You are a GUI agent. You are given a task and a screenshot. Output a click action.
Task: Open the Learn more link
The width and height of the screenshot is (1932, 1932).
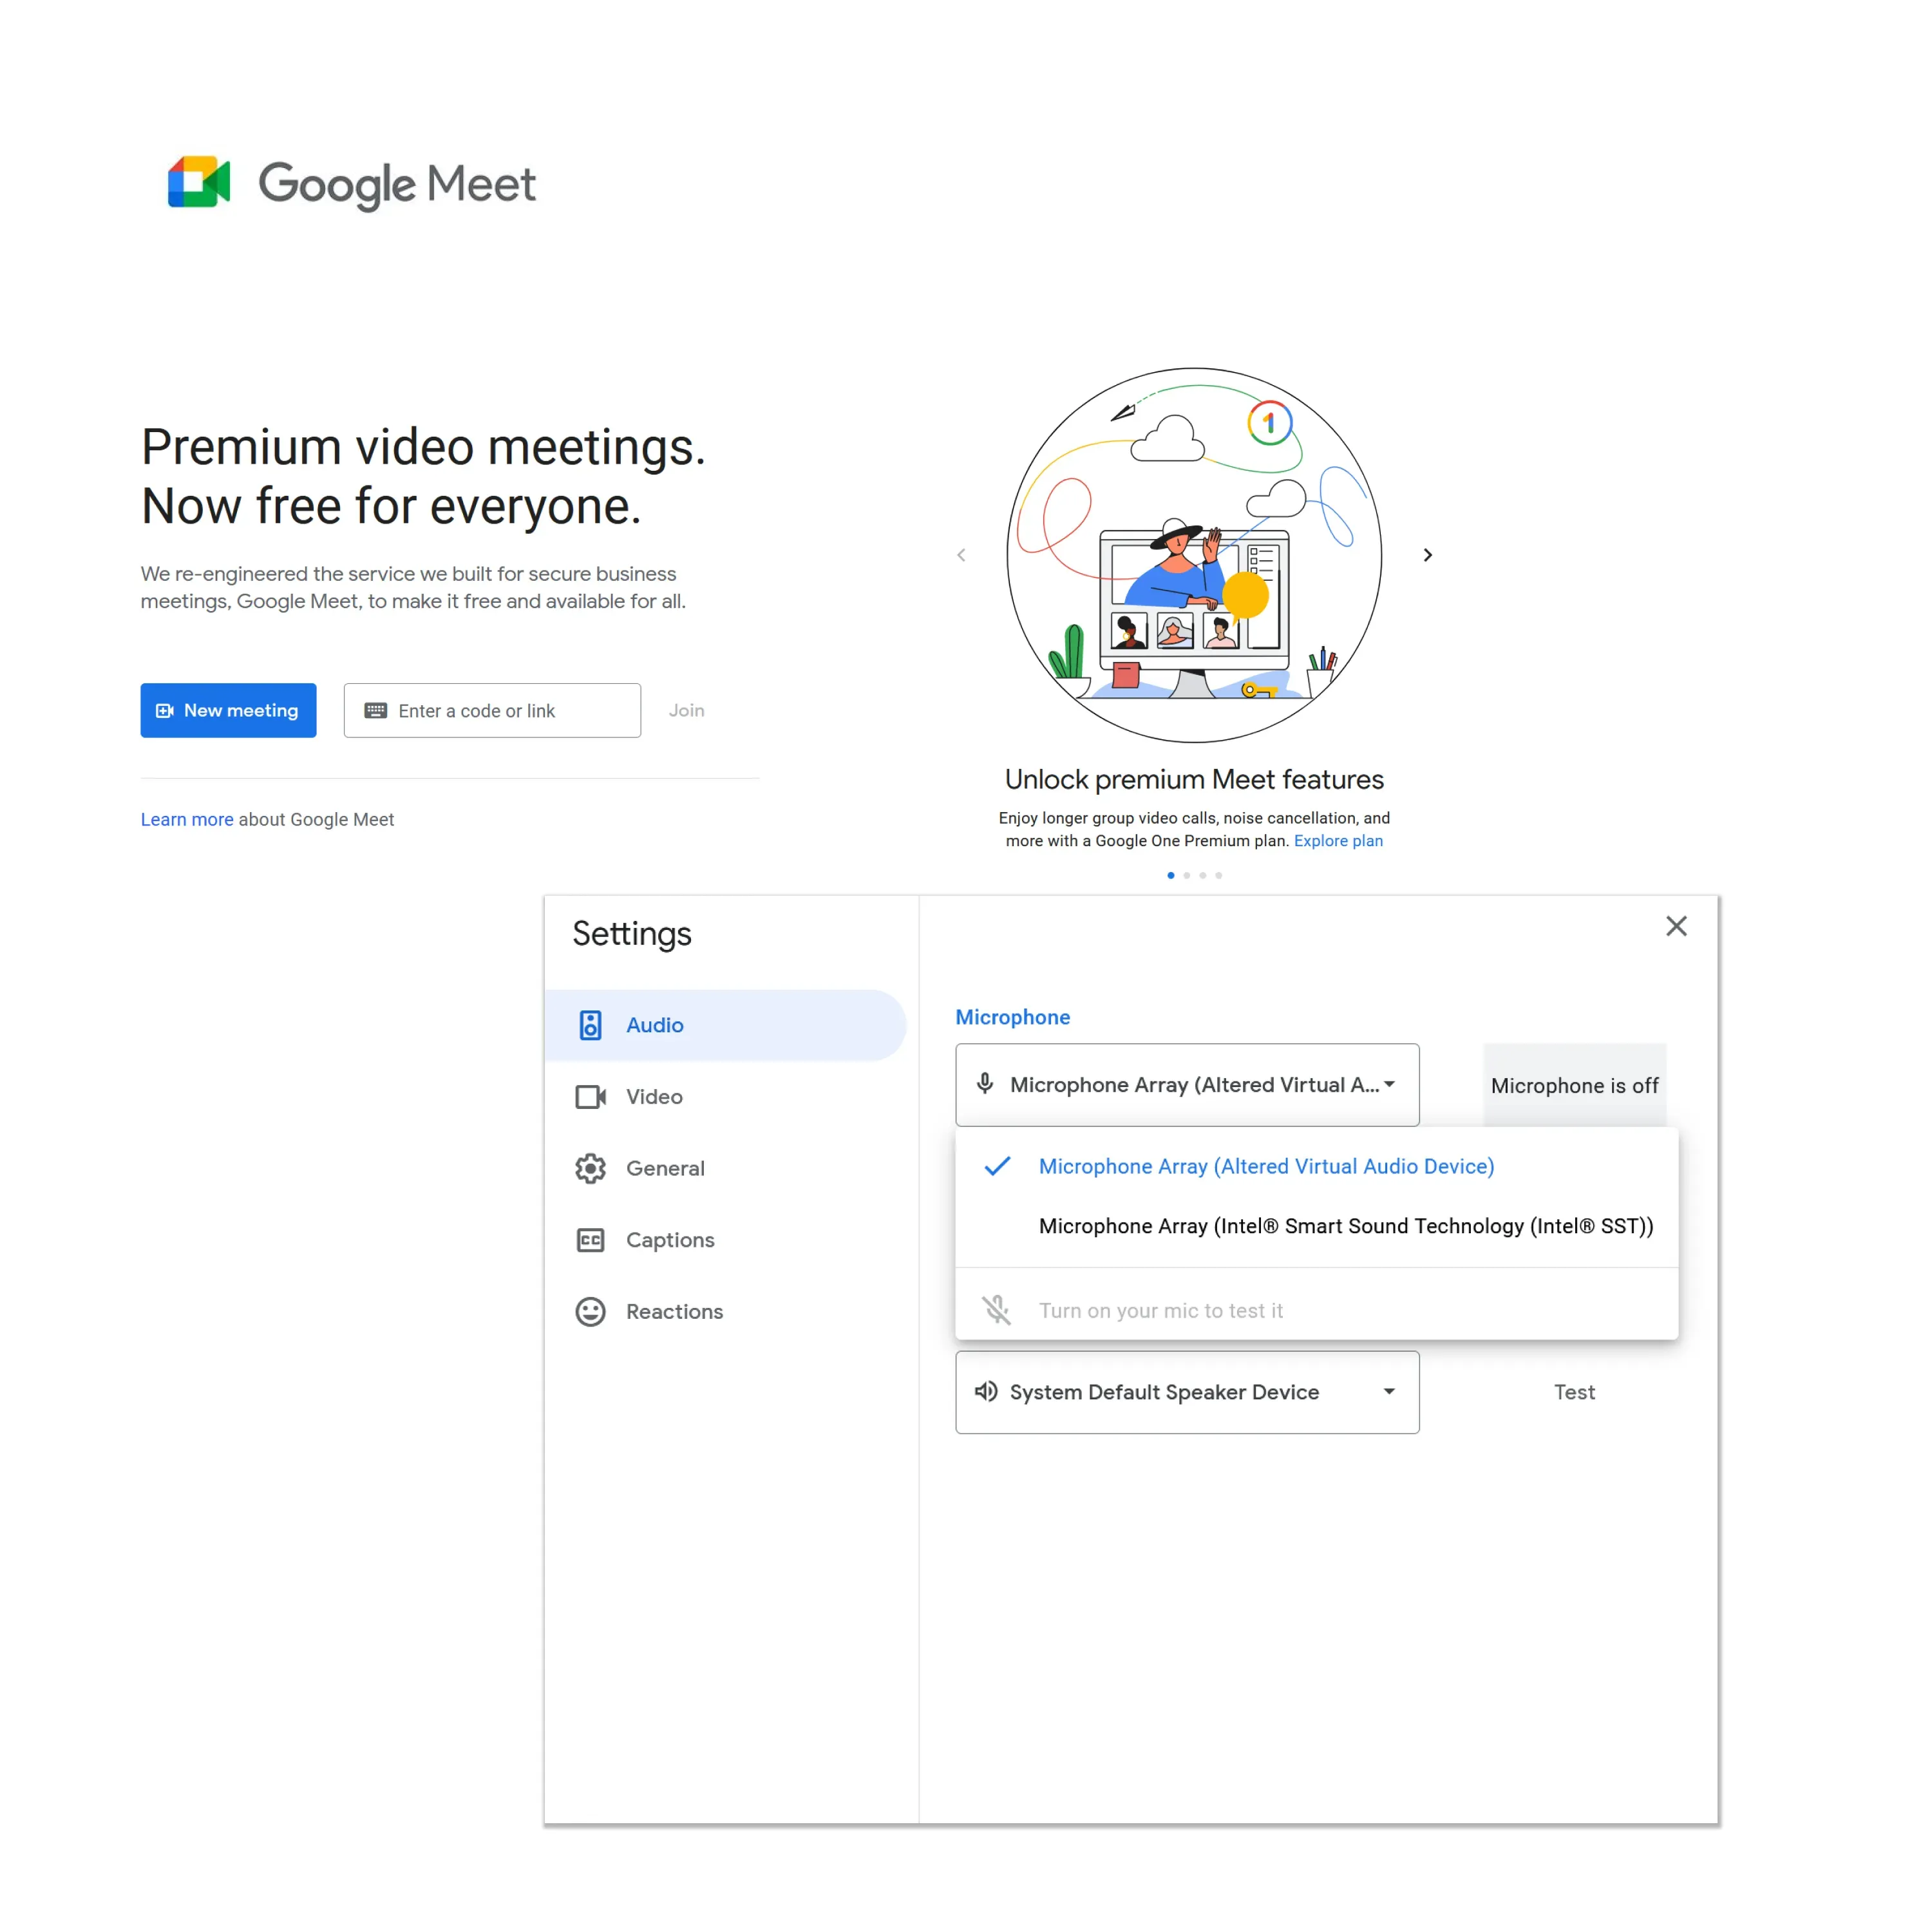pyautogui.click(x=187, y=819)
